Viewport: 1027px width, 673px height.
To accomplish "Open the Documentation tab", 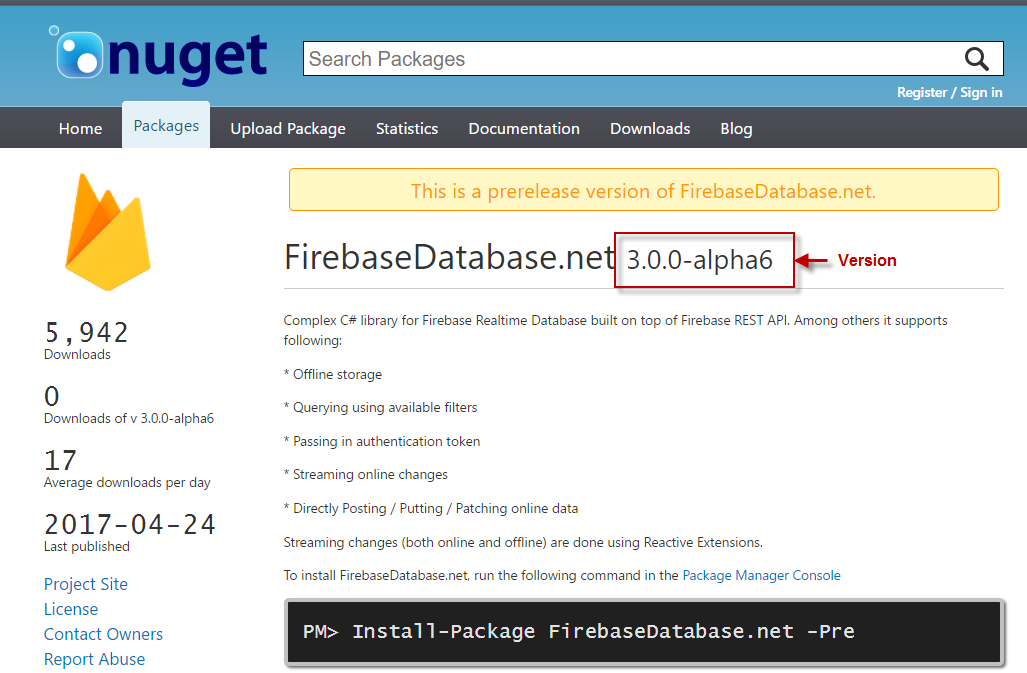I will pos(524,128).
